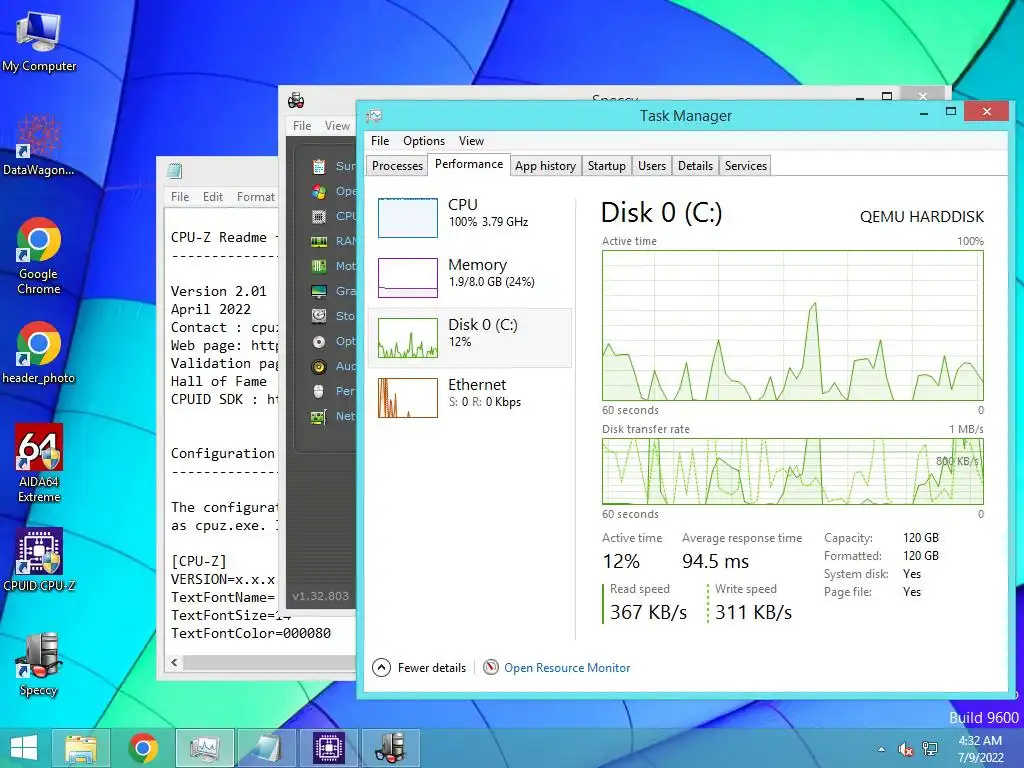
Task: Select the CPU-Z taskbar button
Action: (328, 748)
